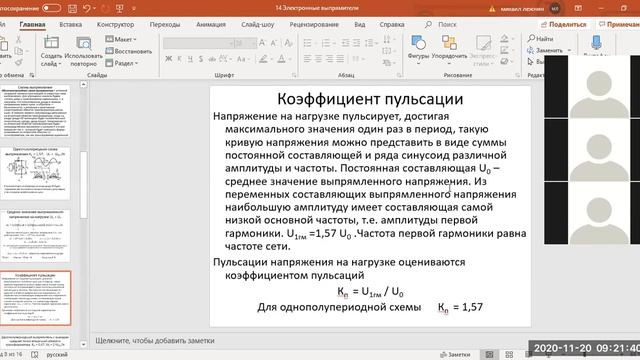Click the Format Painter brush icon

click(x=18, y=62)
